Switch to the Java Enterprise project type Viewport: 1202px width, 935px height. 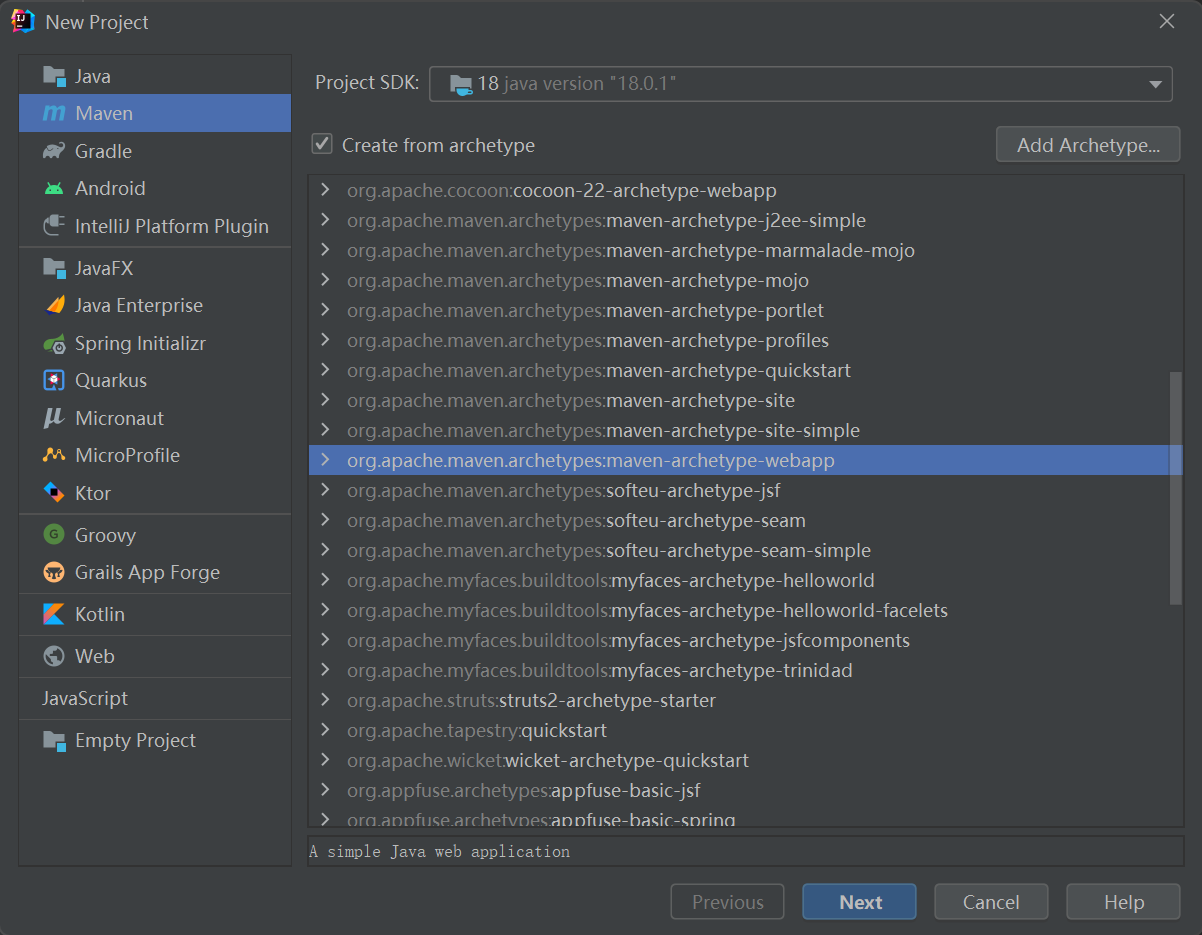click(138, 306)
